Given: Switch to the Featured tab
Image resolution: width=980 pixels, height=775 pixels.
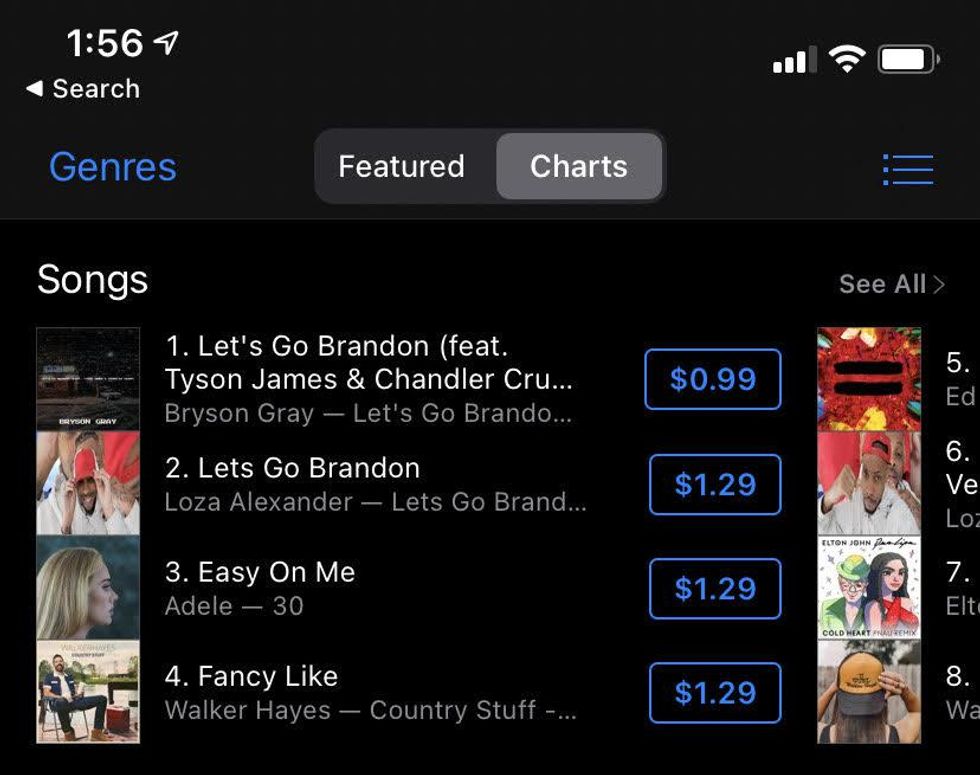Looking at the screenshot, I should pos(401,166).
